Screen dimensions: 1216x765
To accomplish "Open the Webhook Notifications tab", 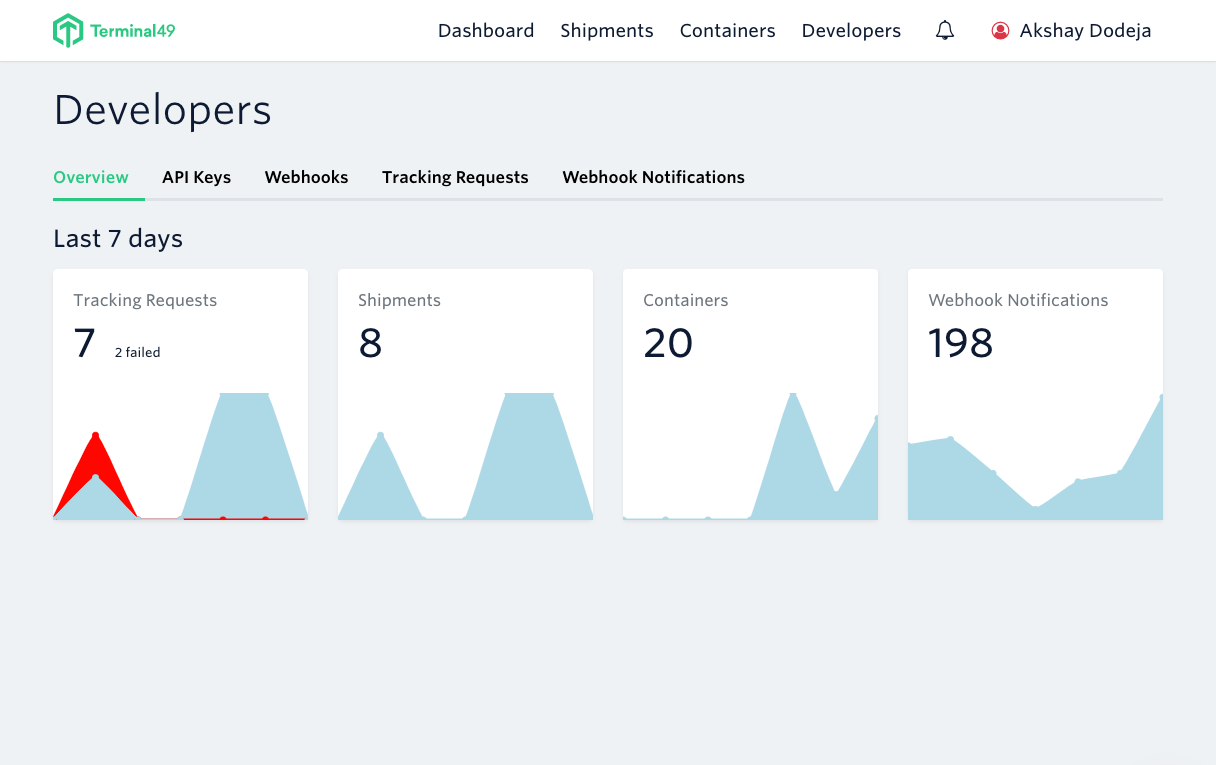I will point(653,177).
